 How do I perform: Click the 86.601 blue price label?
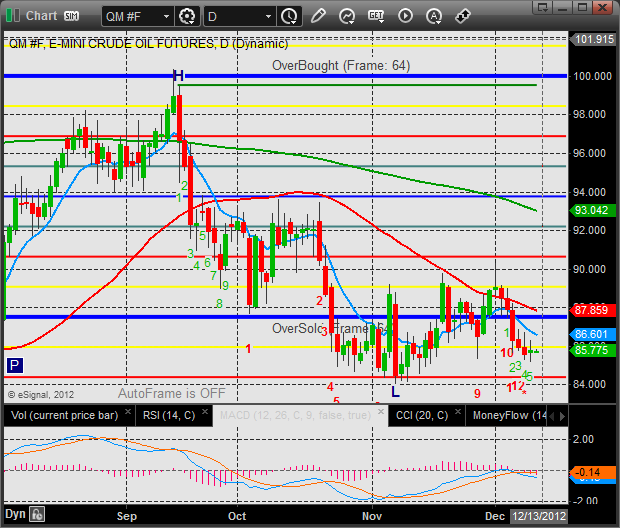(592, 334)
